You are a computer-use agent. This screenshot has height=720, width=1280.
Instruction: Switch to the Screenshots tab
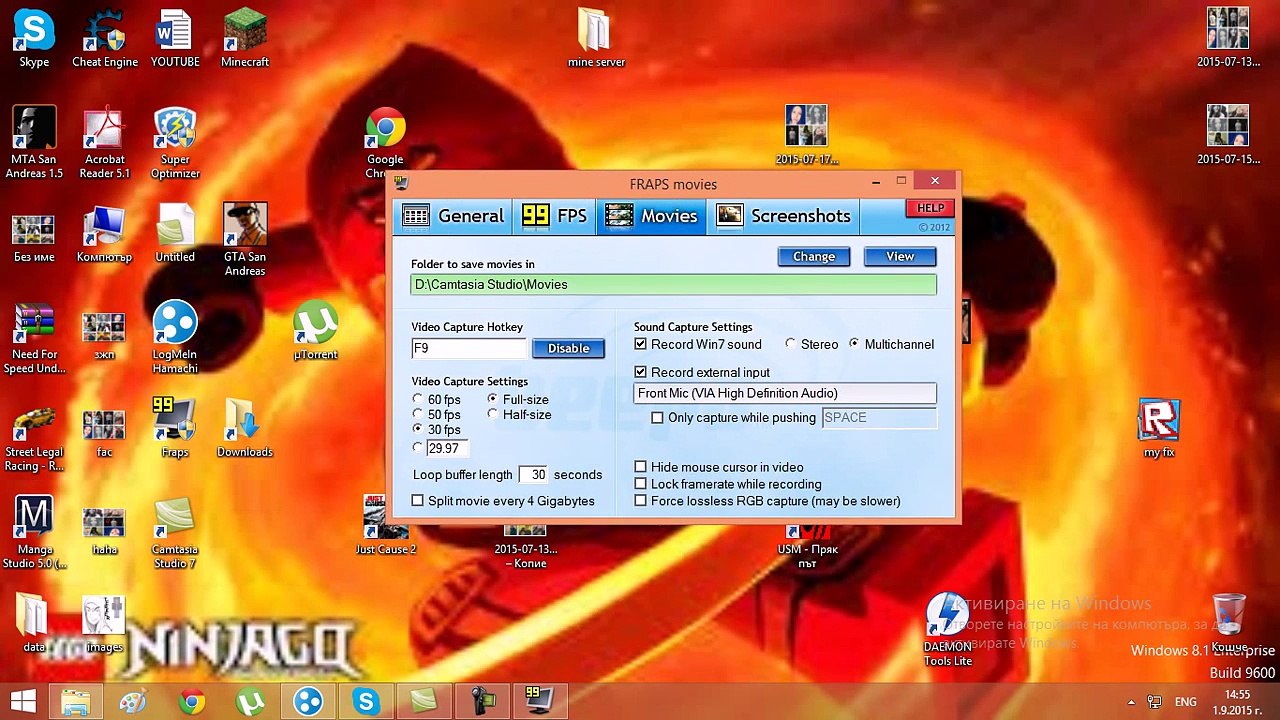point(784,216)
